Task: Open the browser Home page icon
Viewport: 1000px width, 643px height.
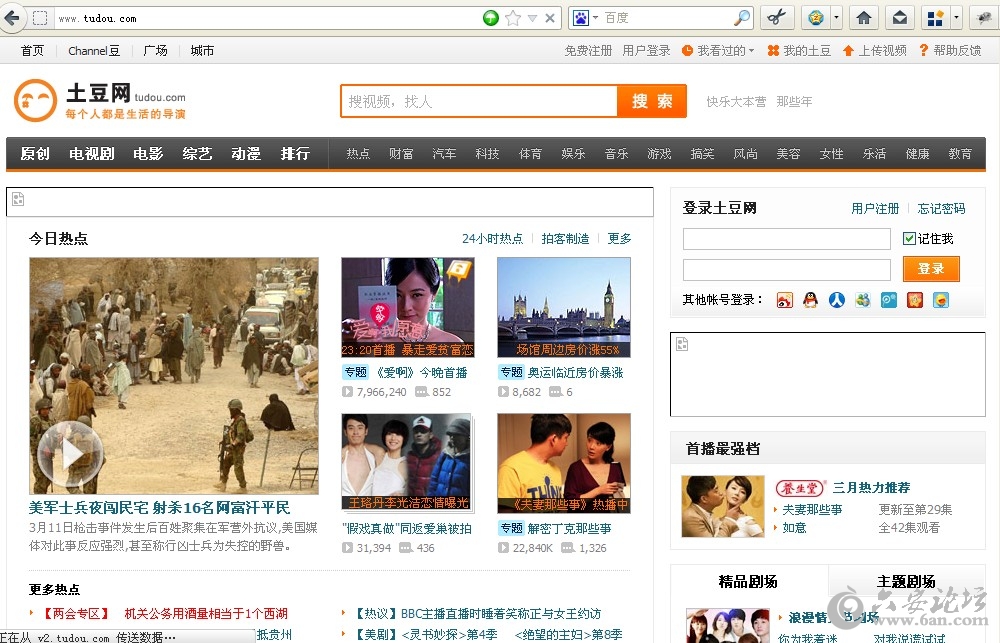Action: click(863, 17)
